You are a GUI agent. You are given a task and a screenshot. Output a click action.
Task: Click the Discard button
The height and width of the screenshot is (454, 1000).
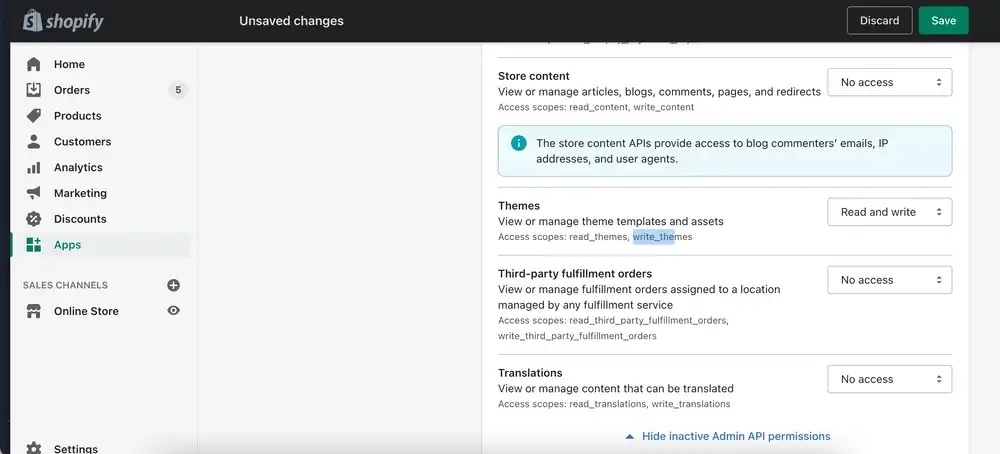pos(879,21)
